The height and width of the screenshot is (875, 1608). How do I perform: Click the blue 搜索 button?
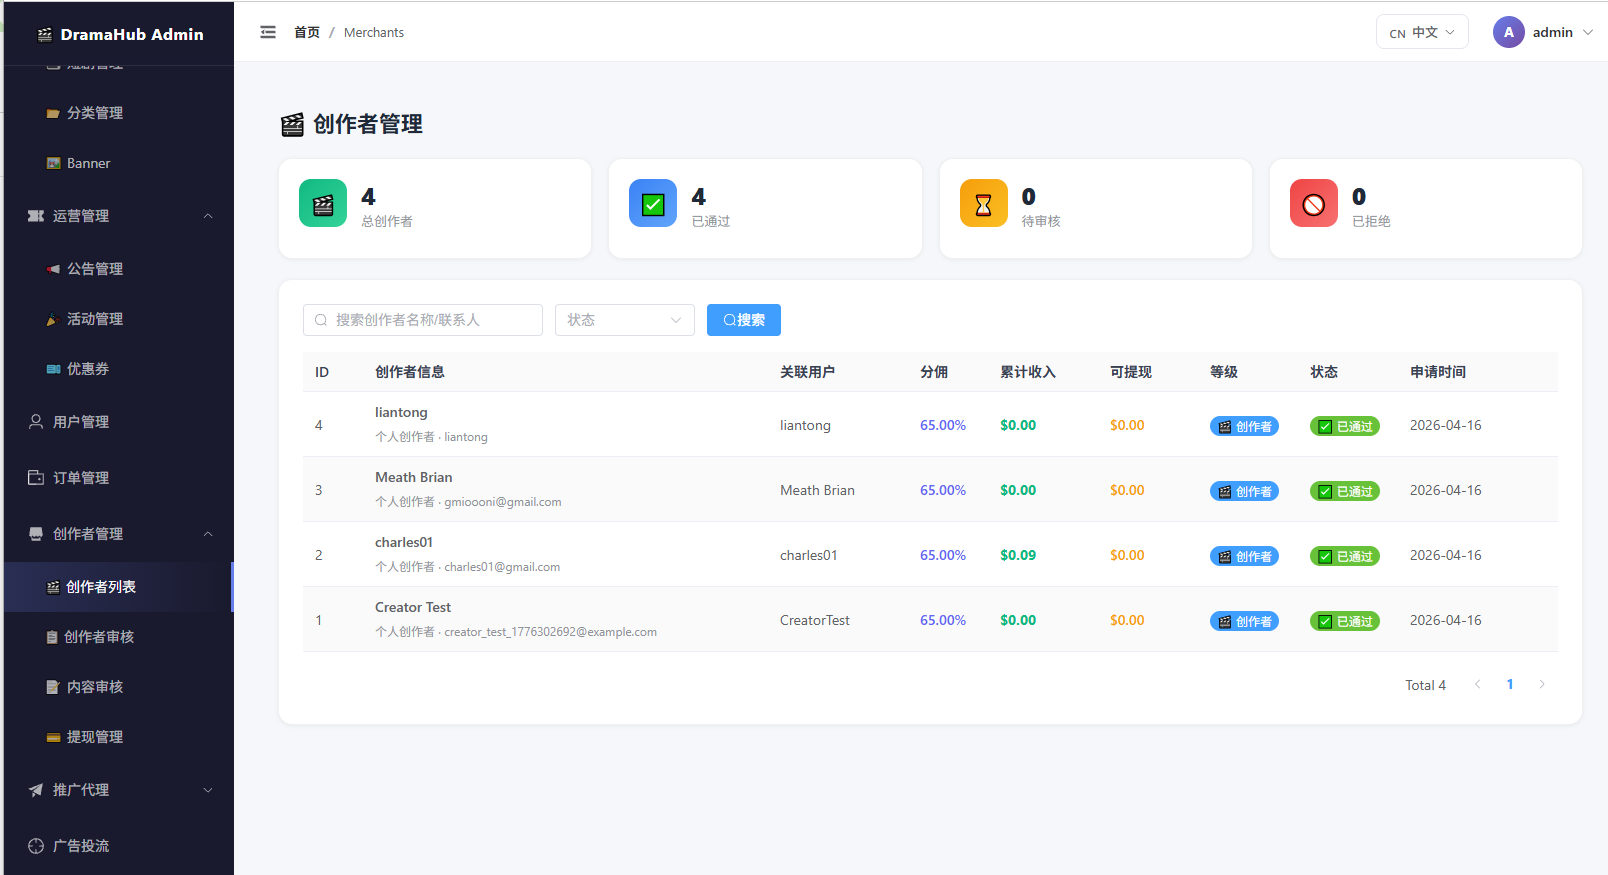click(744, 320)
